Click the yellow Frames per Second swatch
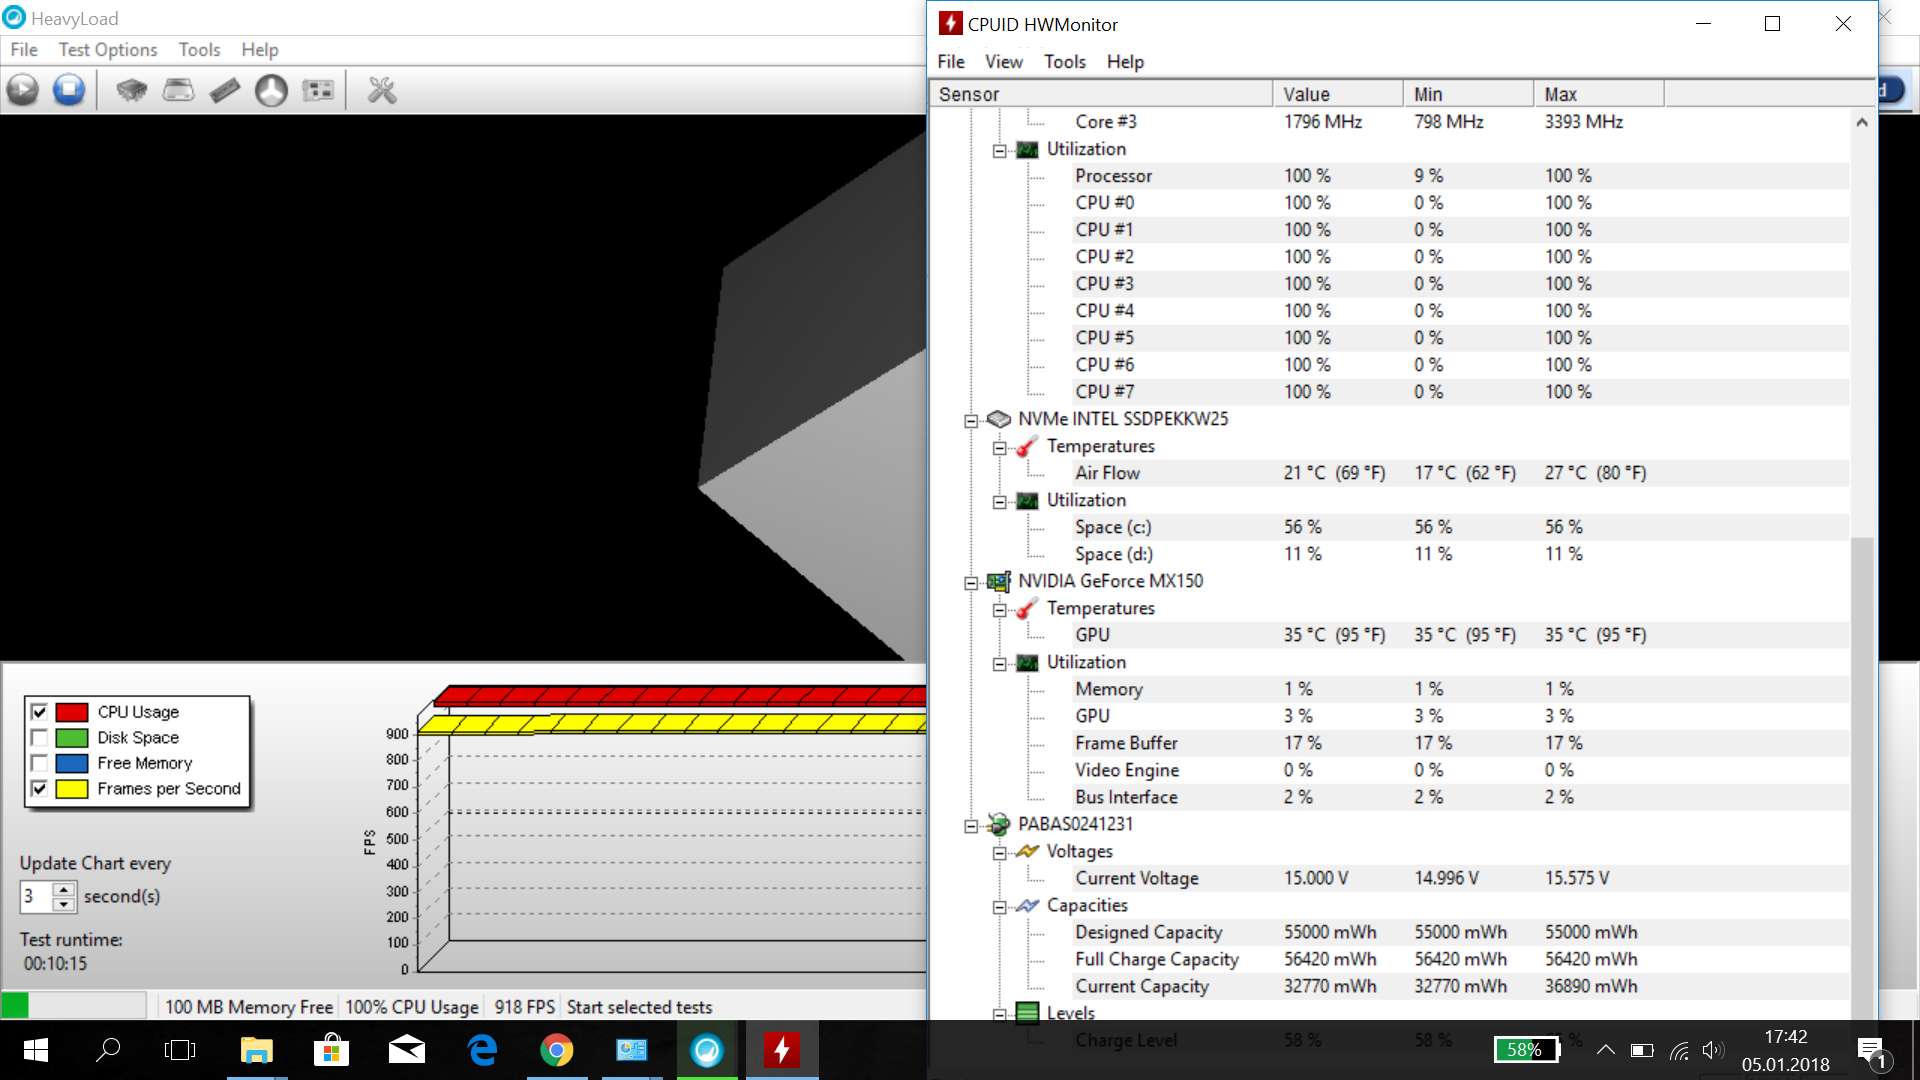 pos(72,789)
